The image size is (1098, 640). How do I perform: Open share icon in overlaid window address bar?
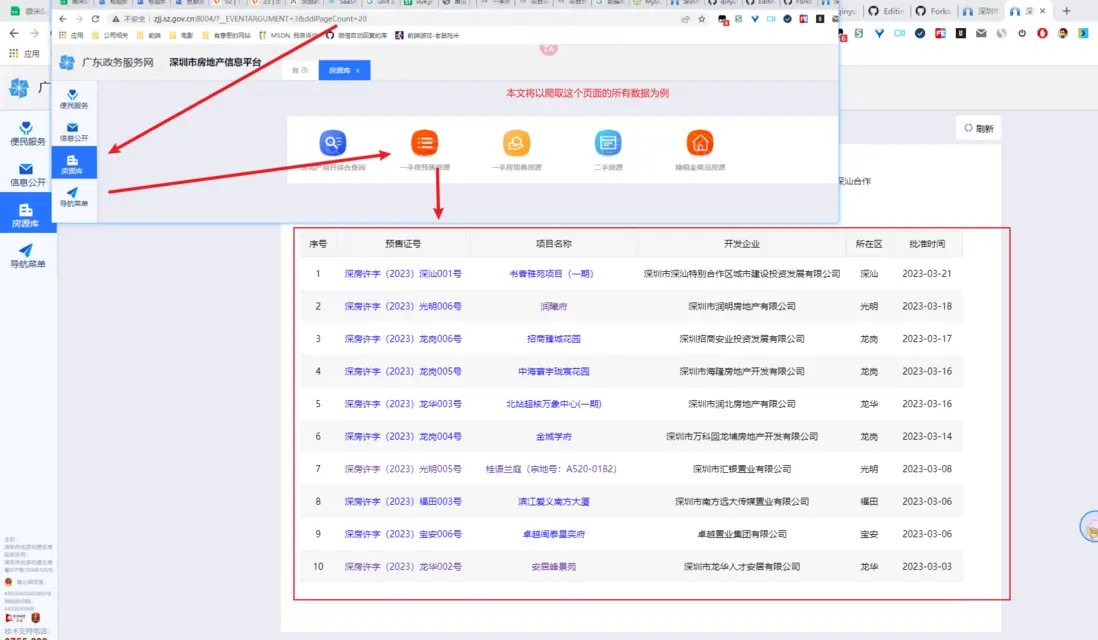(685, 19)
